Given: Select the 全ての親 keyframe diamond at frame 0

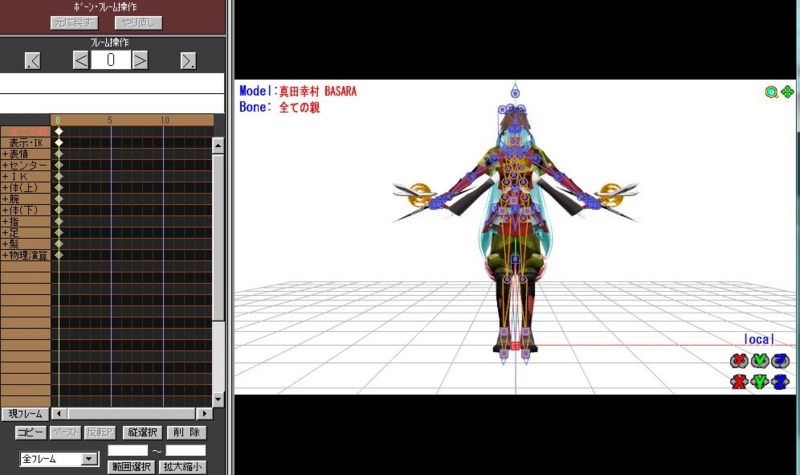Looking at the screenshot, I should (59, 131).
